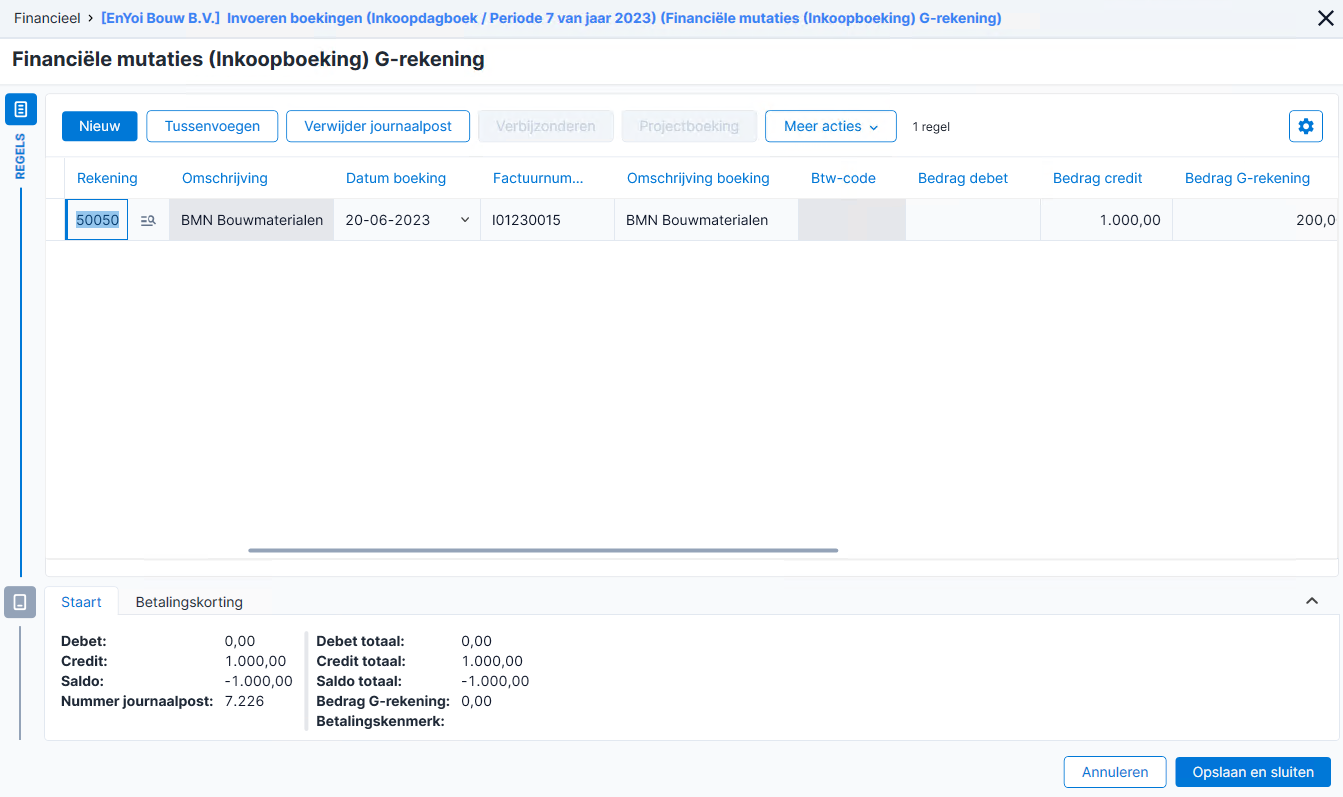Open the Datum boeking date dropdown
Viewport: 1343px width, 797px height.
tap(464, 220)
